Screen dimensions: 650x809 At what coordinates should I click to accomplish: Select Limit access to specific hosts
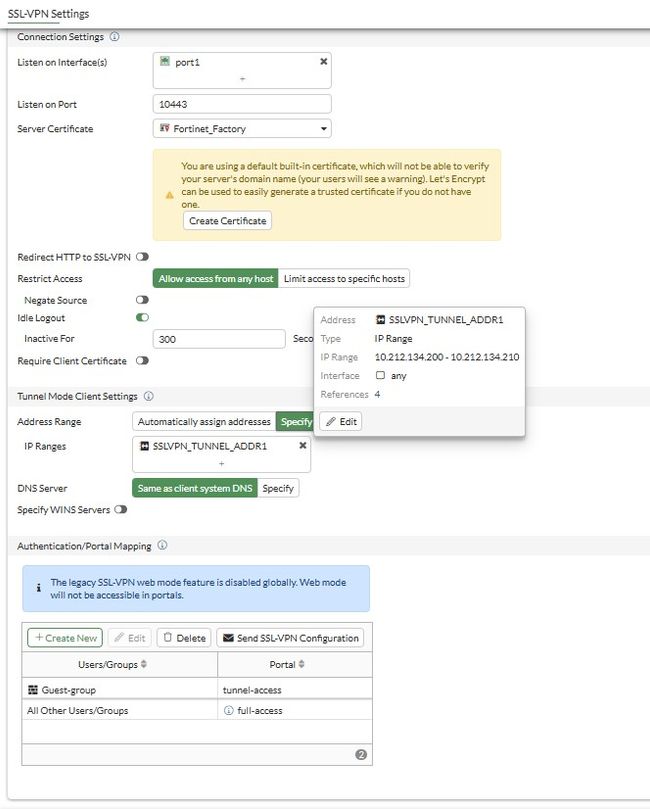(344, 278)
